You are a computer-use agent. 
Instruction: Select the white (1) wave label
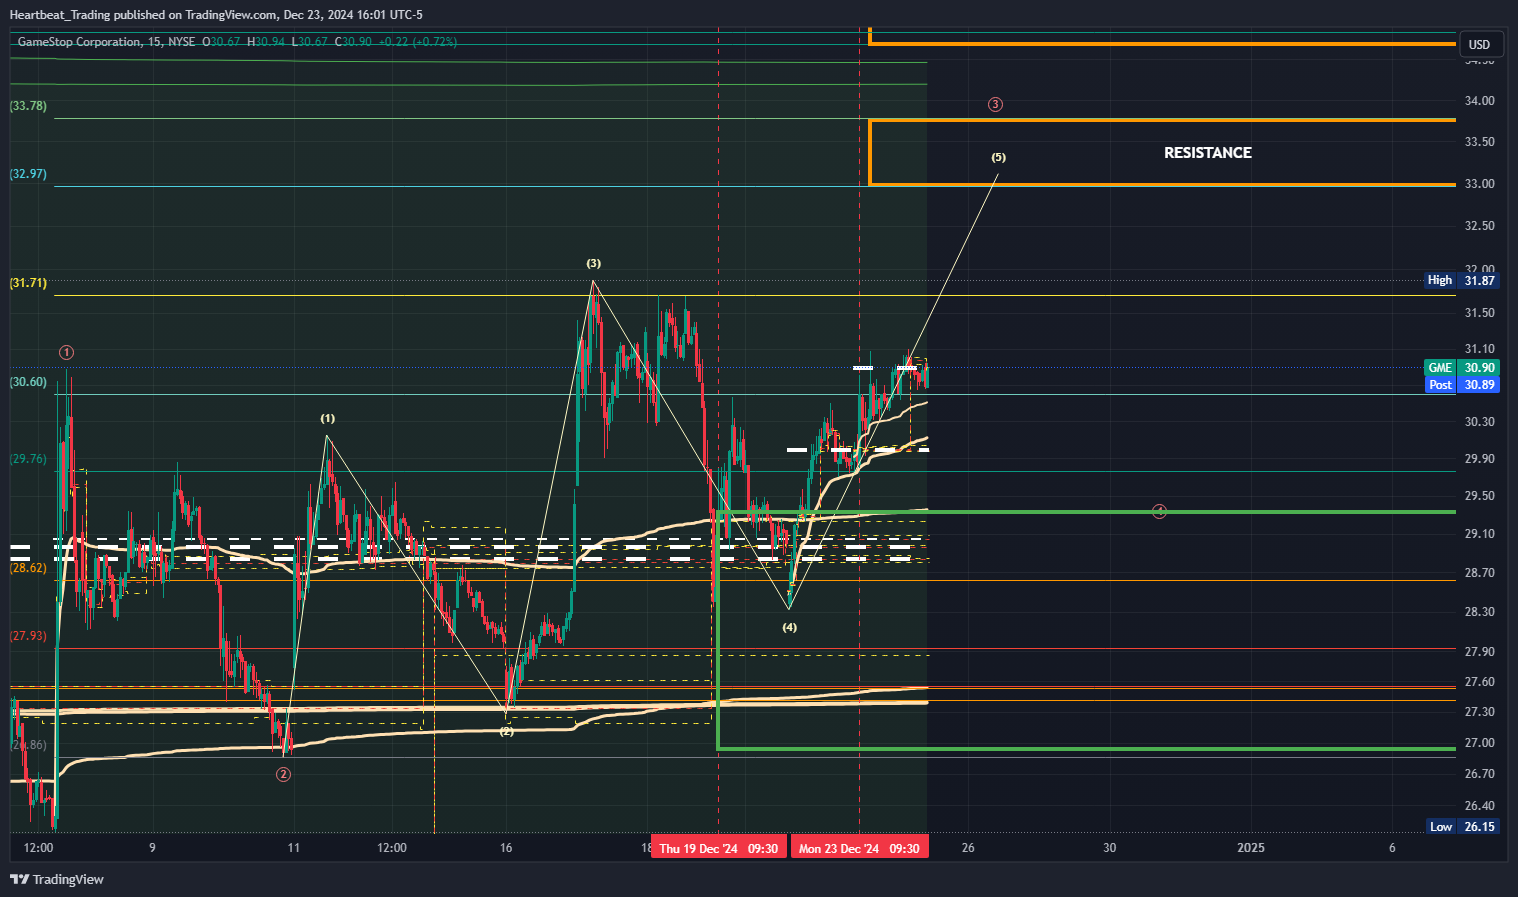pyautogui.click(x=328, y=418)
